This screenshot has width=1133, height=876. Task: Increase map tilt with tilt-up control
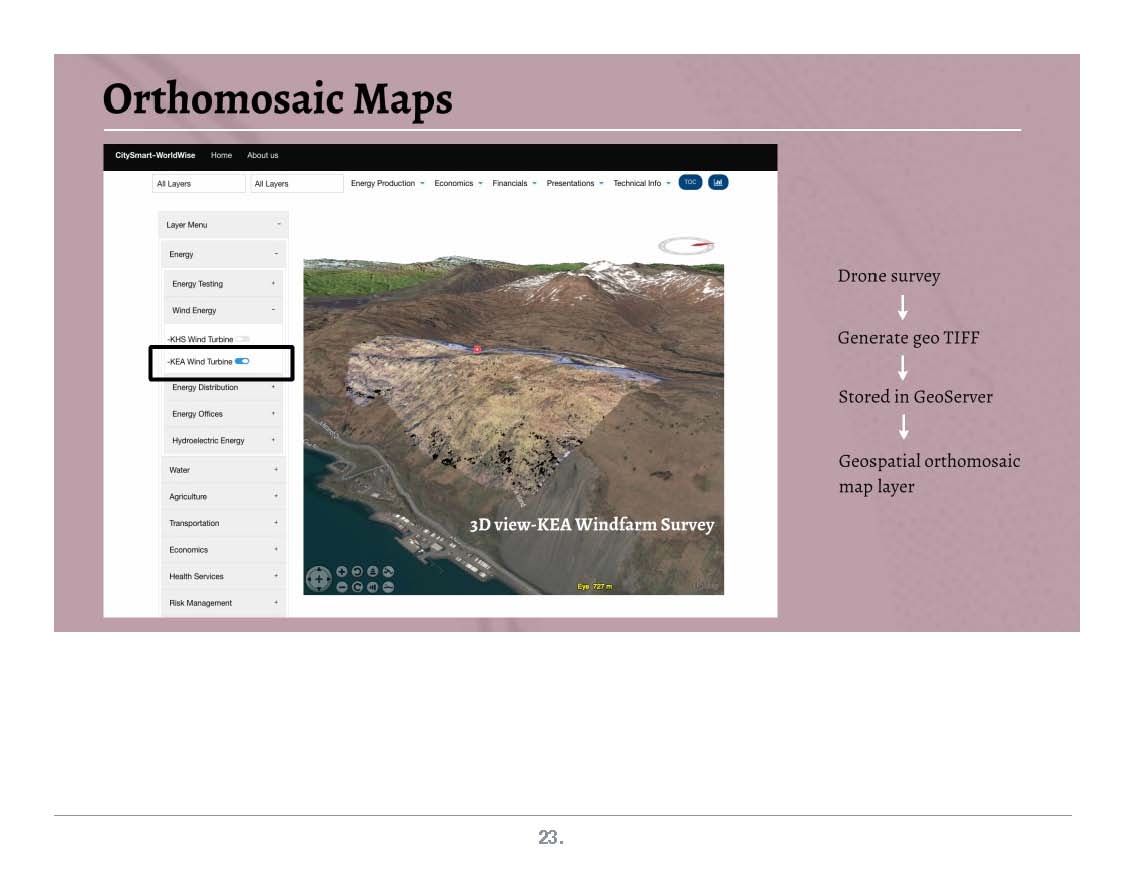[x=373, y=571]
